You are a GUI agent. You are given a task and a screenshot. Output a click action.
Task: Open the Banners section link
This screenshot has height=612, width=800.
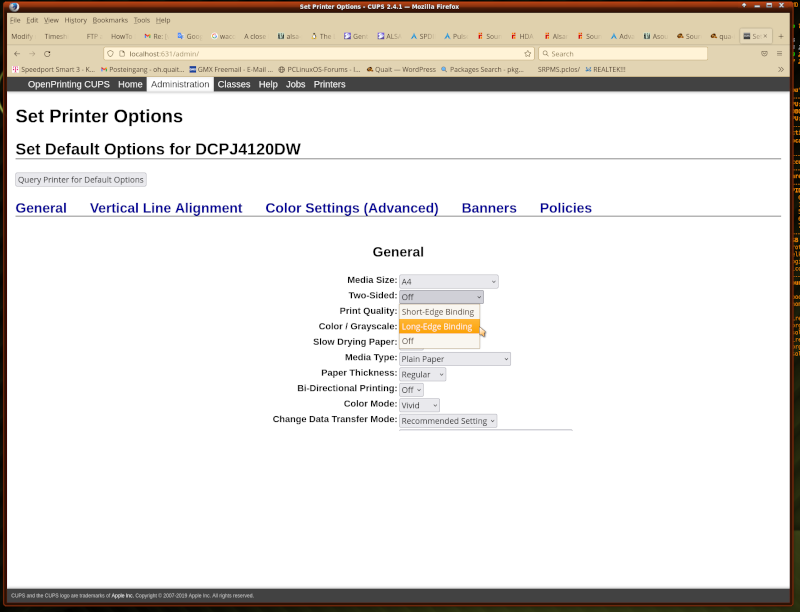coord(489,208)
